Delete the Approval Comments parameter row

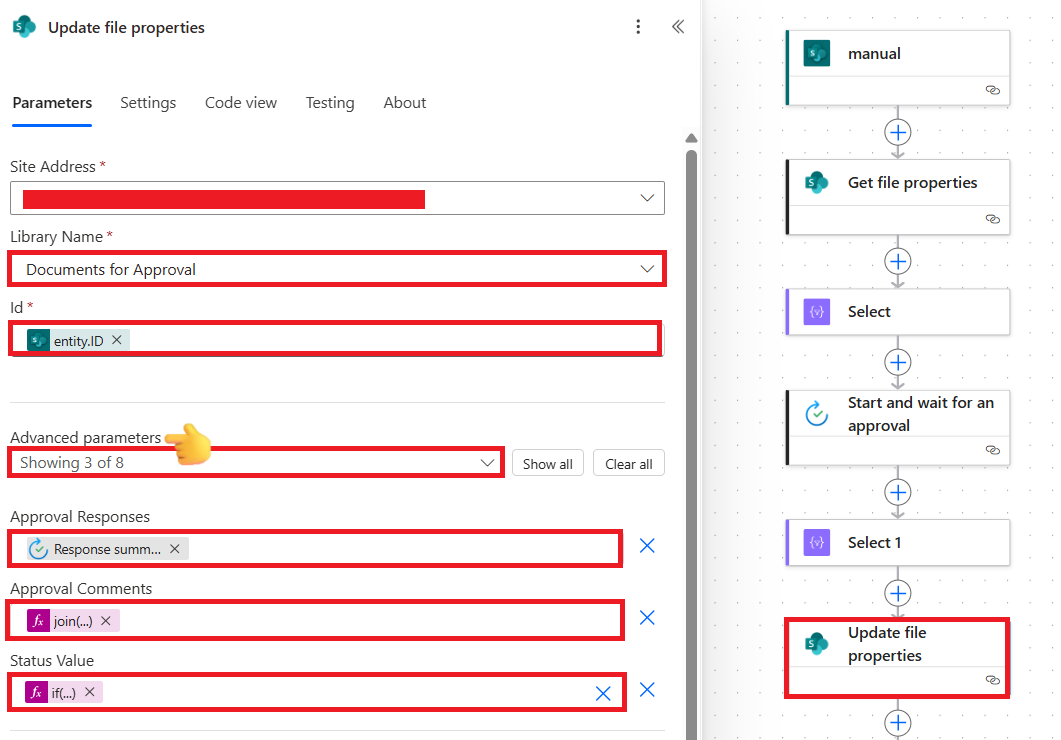pos(647,618)
